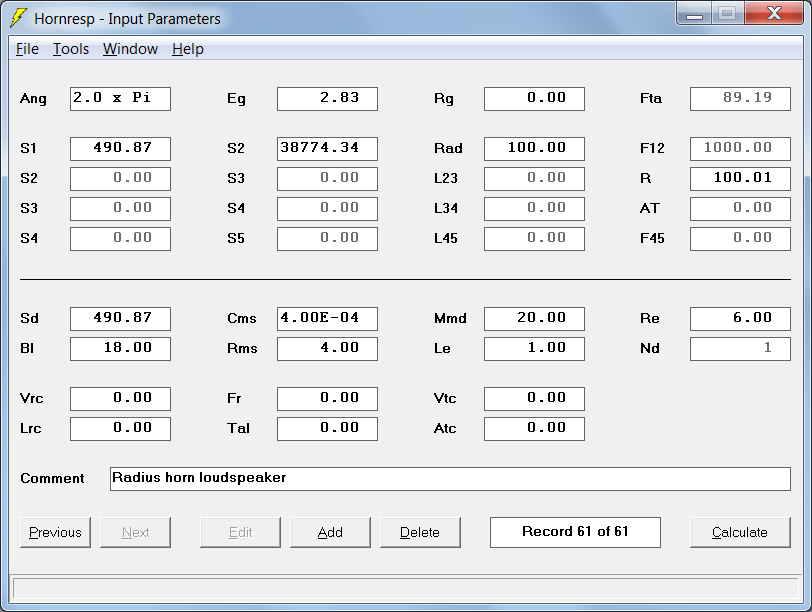Click the L45 input field

pyautogui.click(x=534, y=239)
